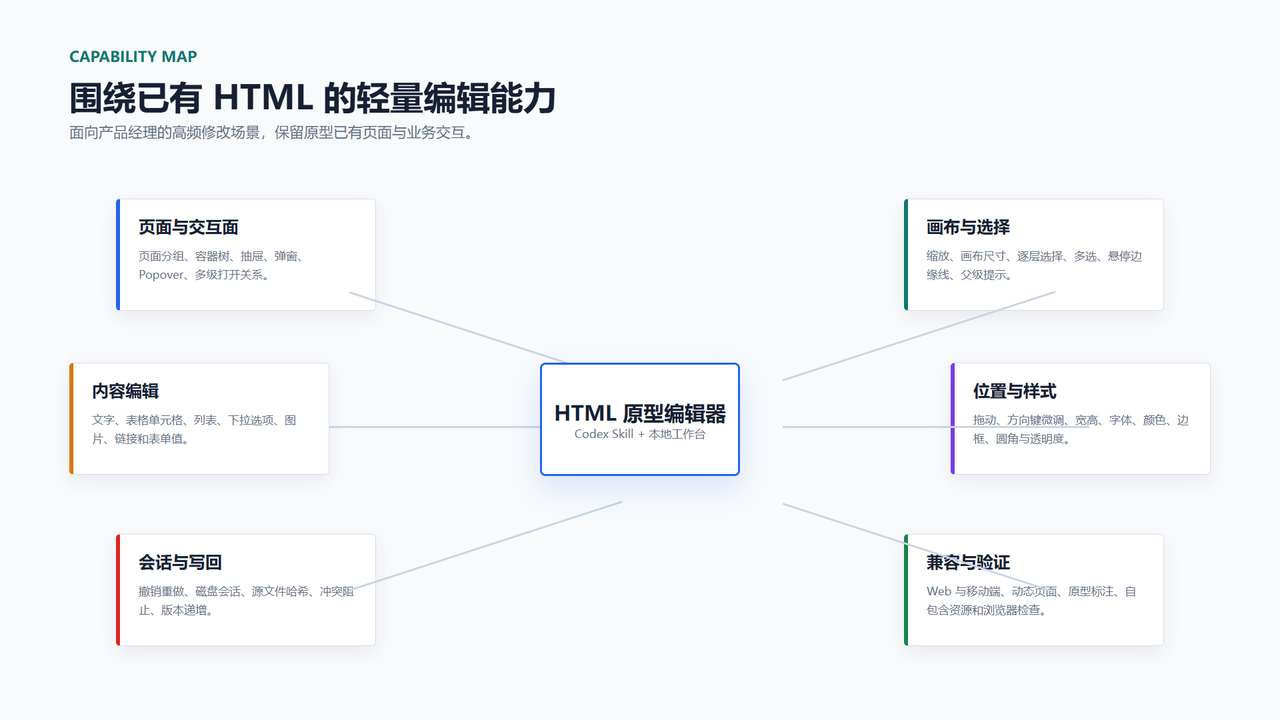Click the Codex Skill + 本地工作台 subtitle
Image resolution: width=1280 pixels, height=720 pixels.
(640, 435)
